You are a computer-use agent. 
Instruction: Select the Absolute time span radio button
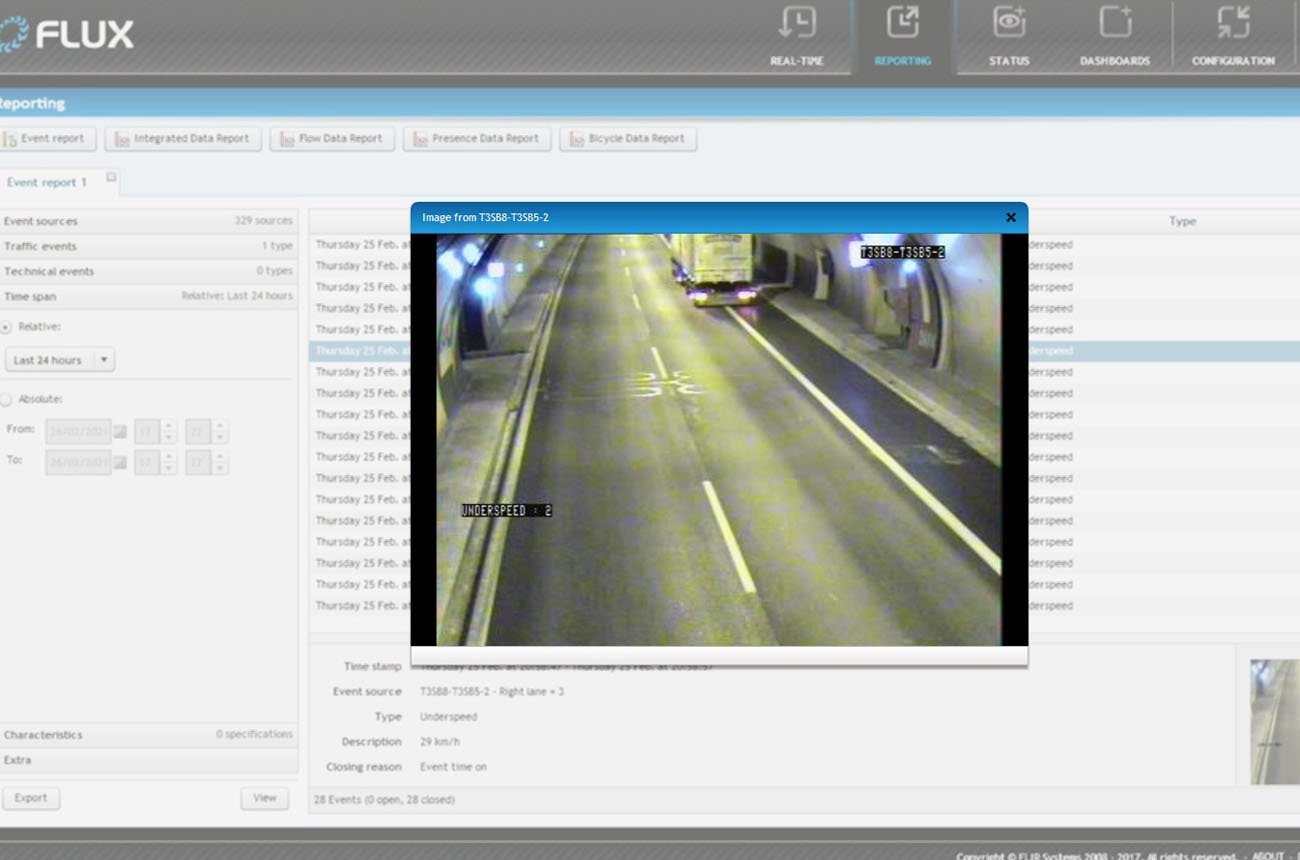tap(6, 399)
